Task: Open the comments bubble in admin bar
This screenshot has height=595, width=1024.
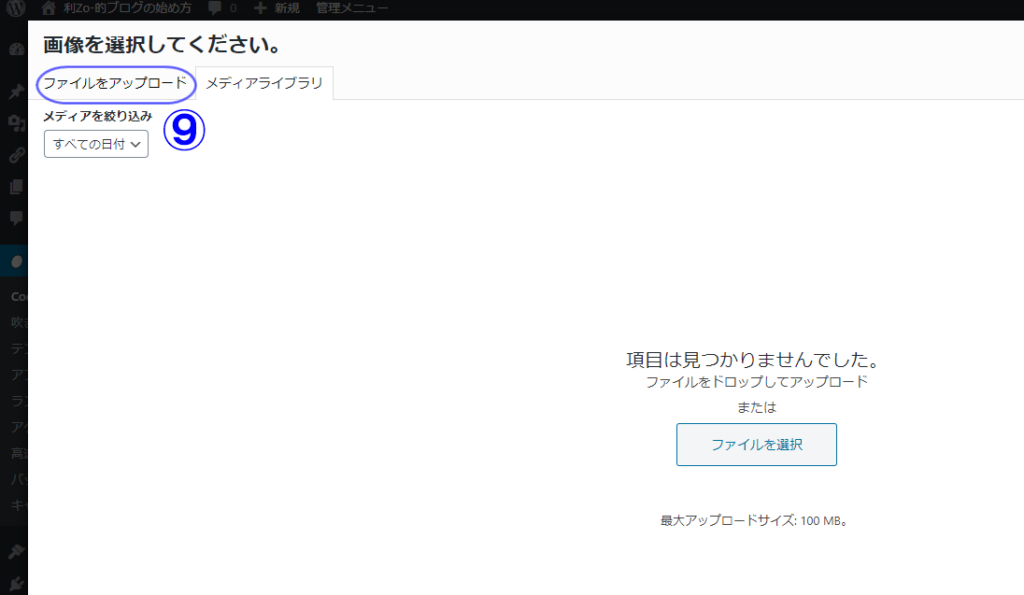Action: pos(216,8)
